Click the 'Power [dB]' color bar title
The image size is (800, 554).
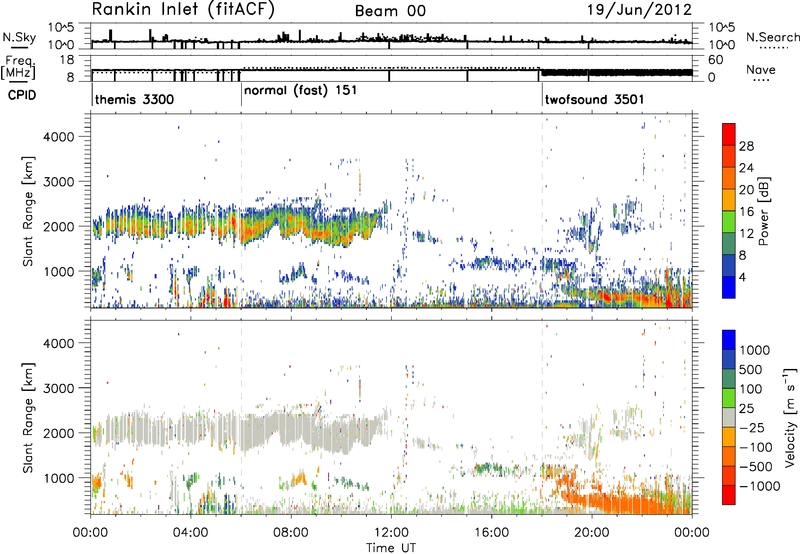click(763, 211)
